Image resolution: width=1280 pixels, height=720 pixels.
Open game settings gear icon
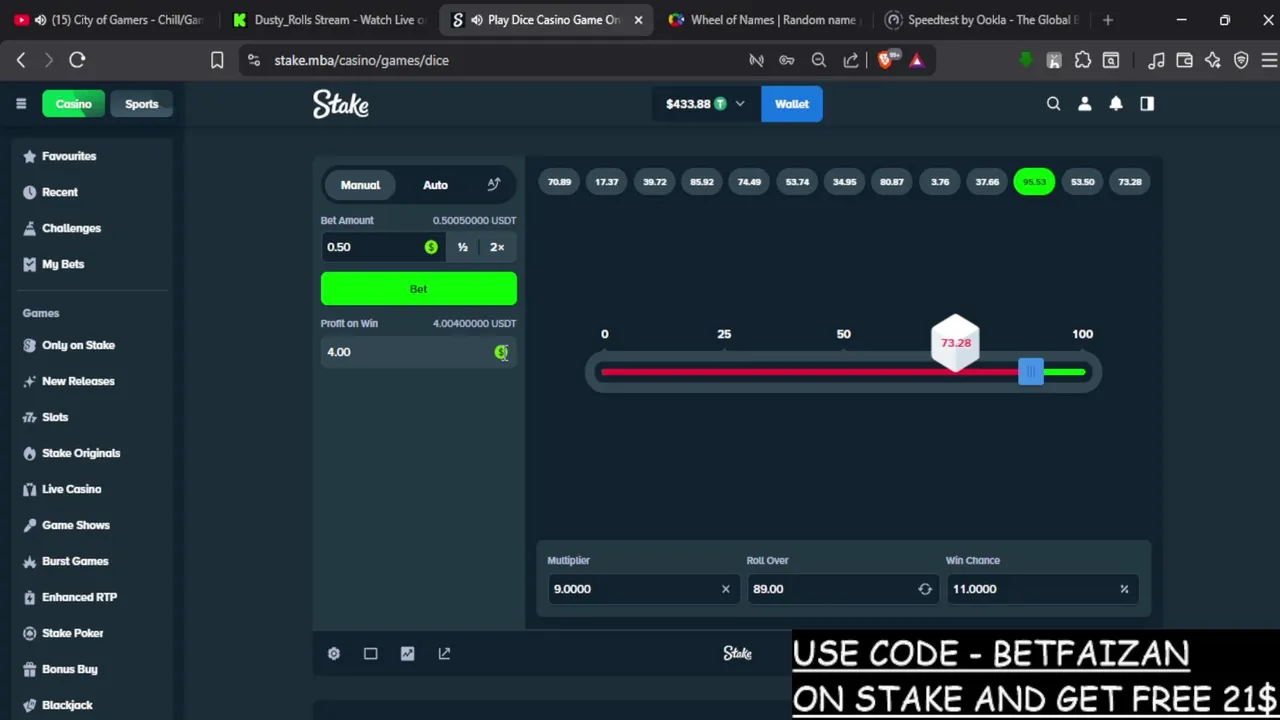tap(334, 653)
